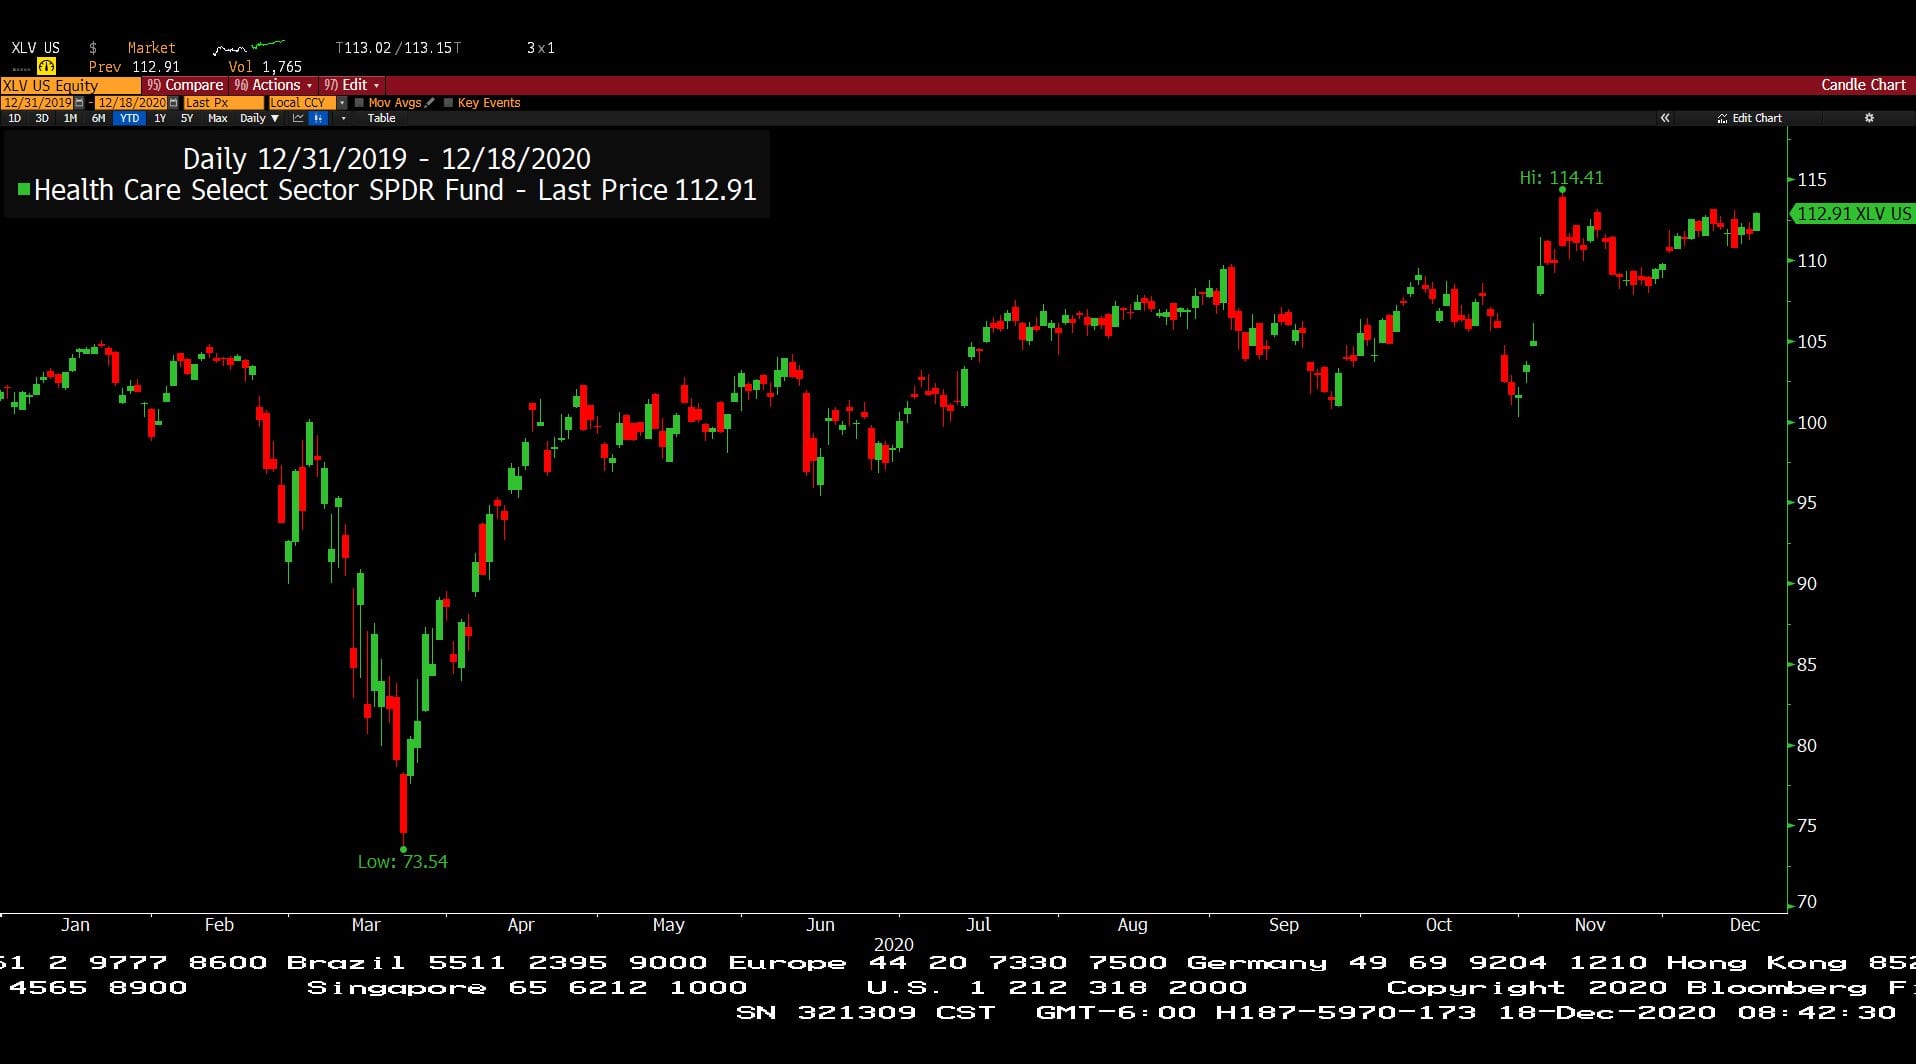The height and width of the screenshot is (1064, 1916).
Task: Select the candlestick chart type icon
Action: [x=318, y=118]
